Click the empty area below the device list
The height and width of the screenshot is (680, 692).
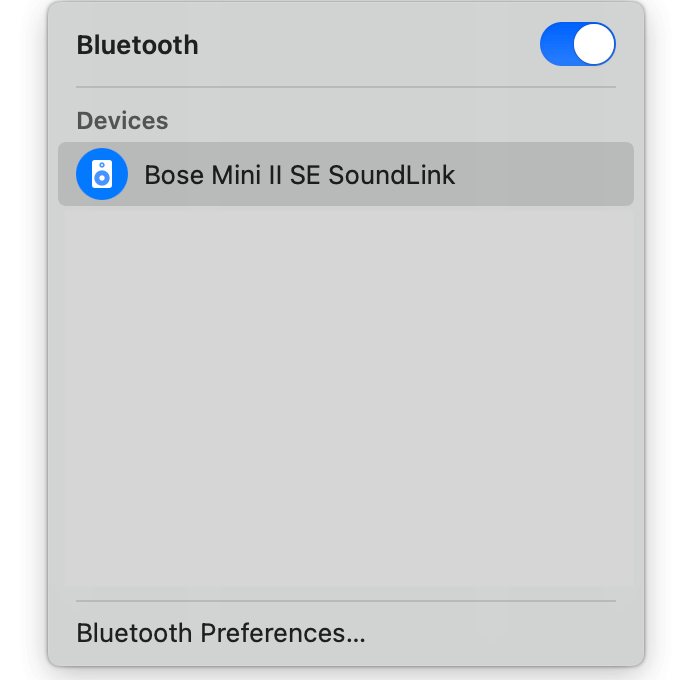point(345,400)
